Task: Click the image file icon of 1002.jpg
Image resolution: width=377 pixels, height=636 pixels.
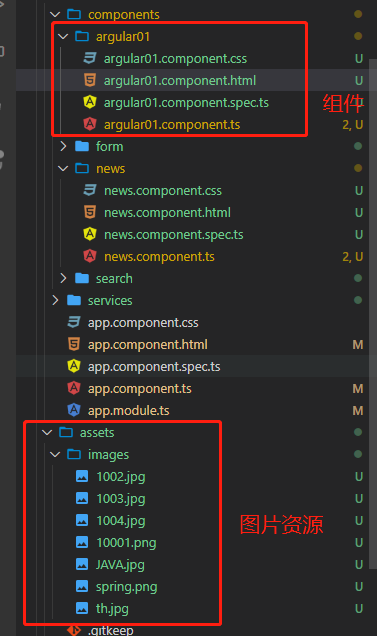Action: (82, 476)
